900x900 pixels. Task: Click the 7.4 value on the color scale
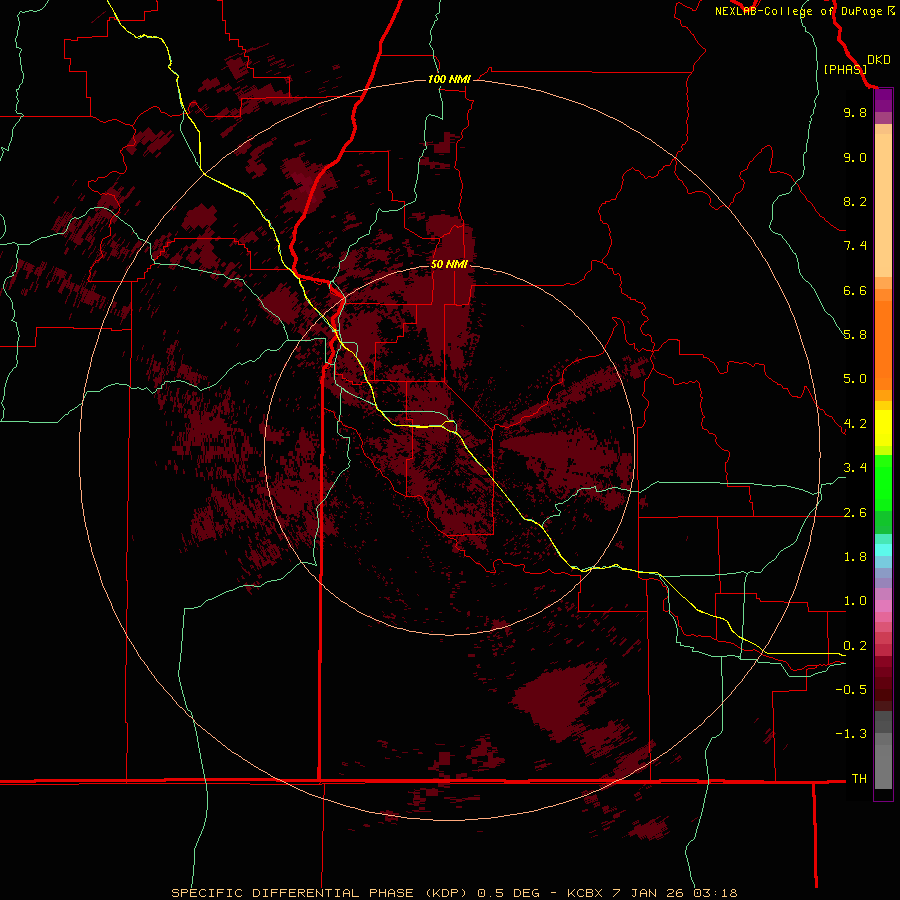pos(855,246)
